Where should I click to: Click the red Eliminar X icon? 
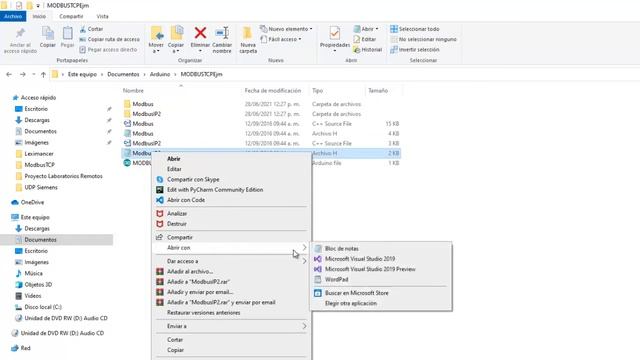(200, 33)
